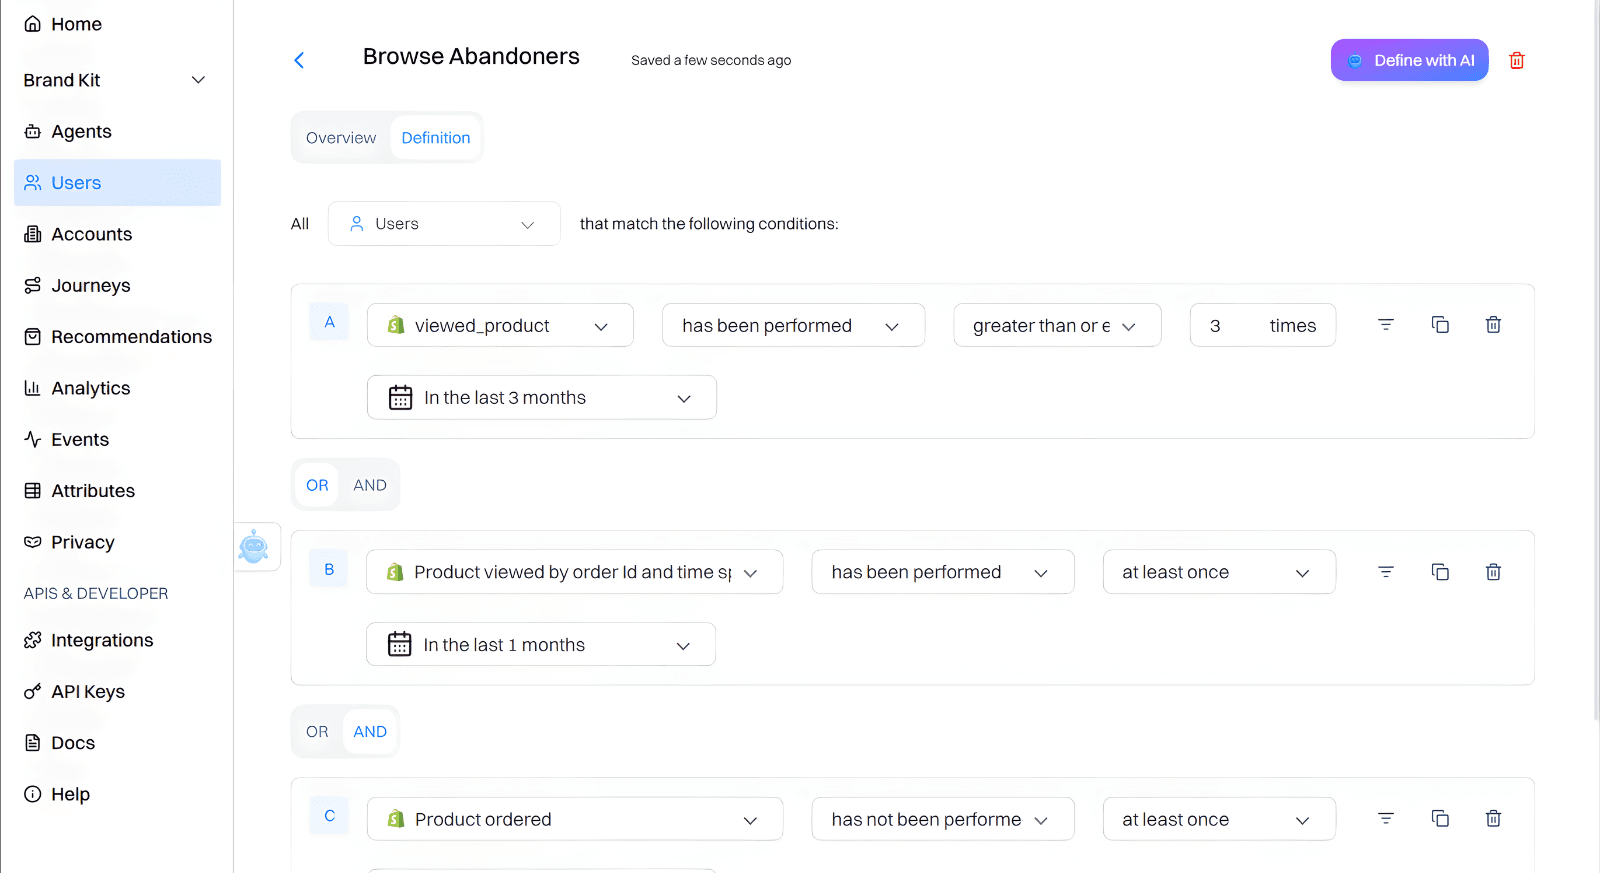Image resolution: width=1600 pixels, height=873 pixels.
Task: Open the Users entity dropdown
Action: 444,224
